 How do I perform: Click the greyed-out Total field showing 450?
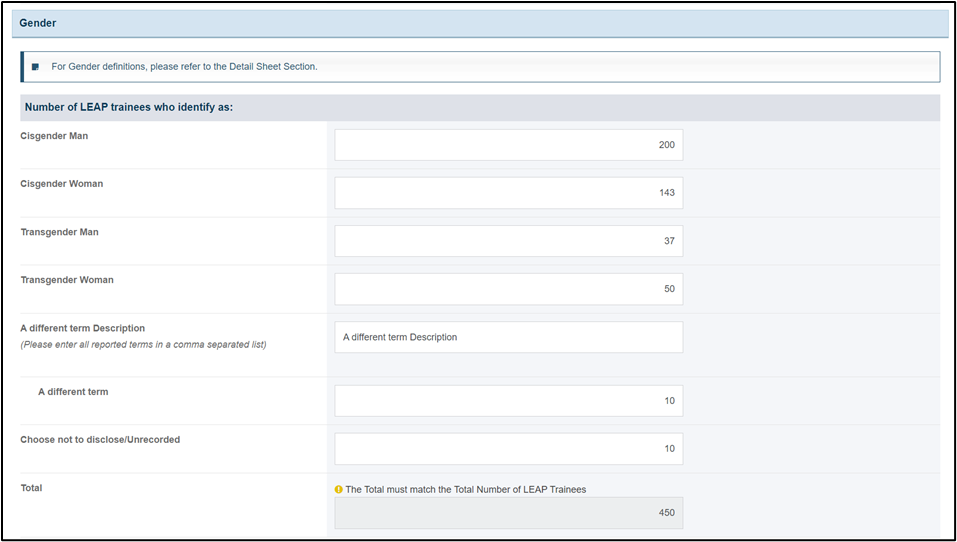click(x=508, y=513)
